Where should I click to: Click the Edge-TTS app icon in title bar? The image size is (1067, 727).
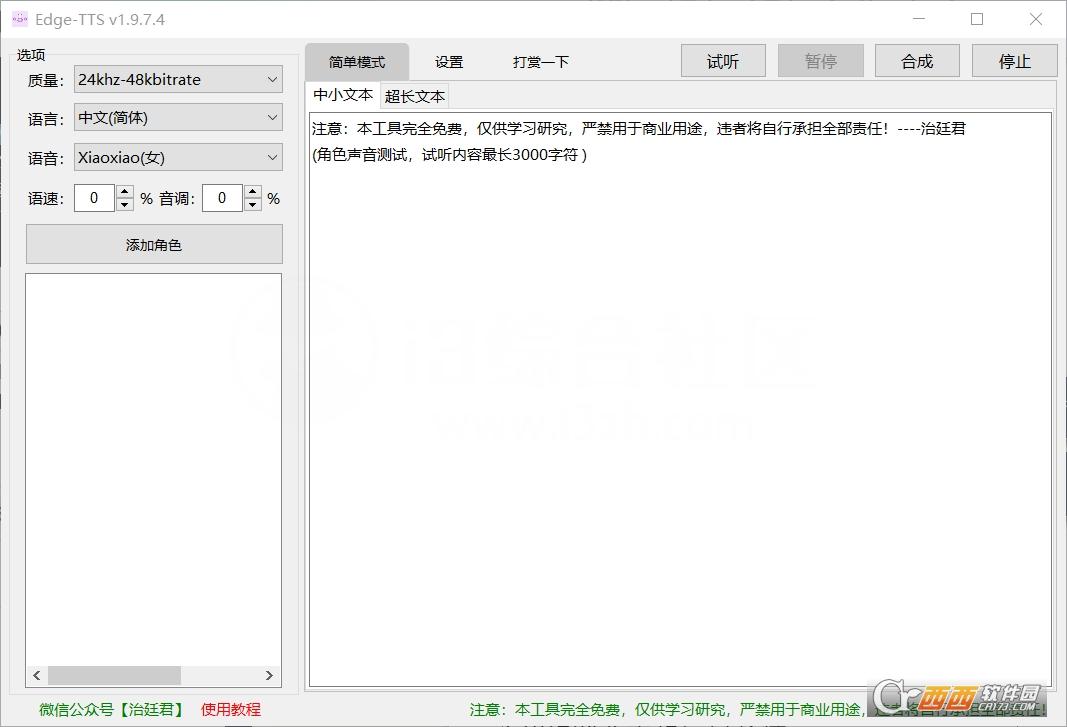(20, 19)
